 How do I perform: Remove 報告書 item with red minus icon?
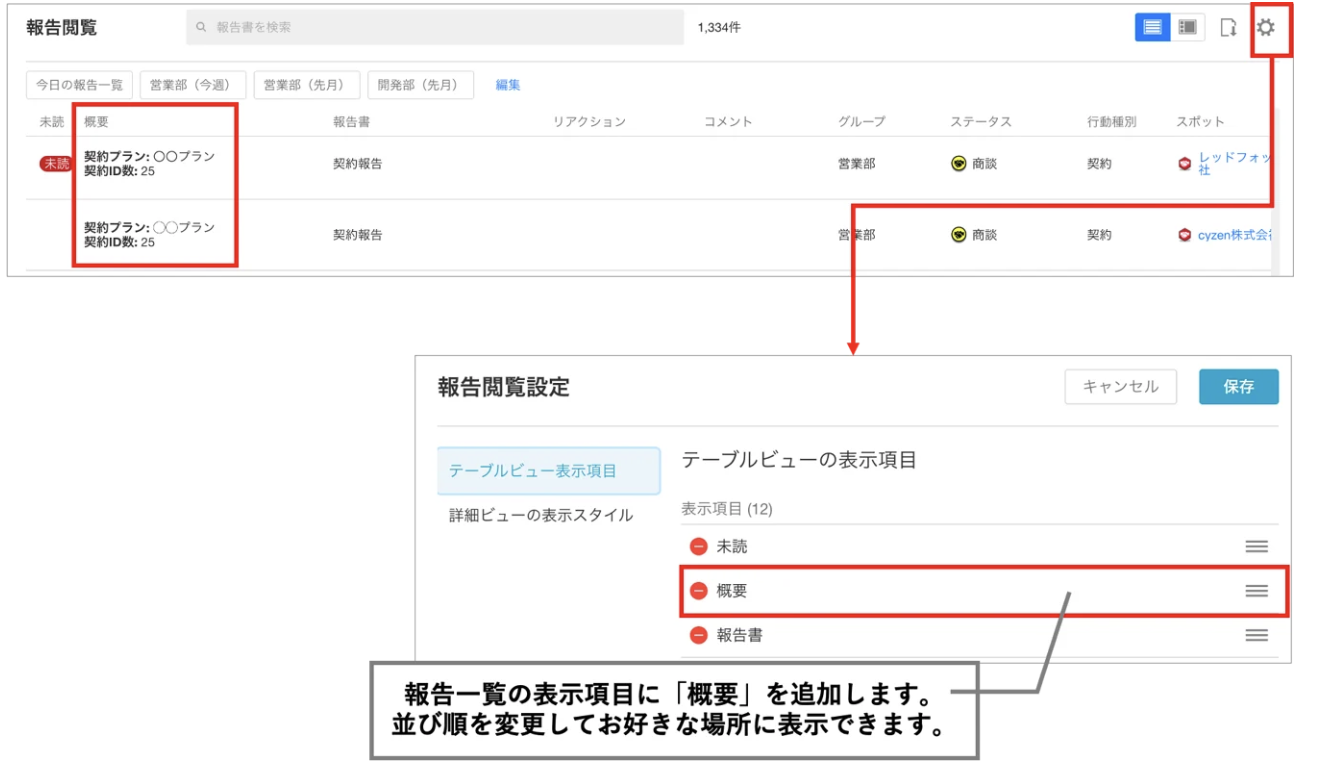click(x=699, y=635)
